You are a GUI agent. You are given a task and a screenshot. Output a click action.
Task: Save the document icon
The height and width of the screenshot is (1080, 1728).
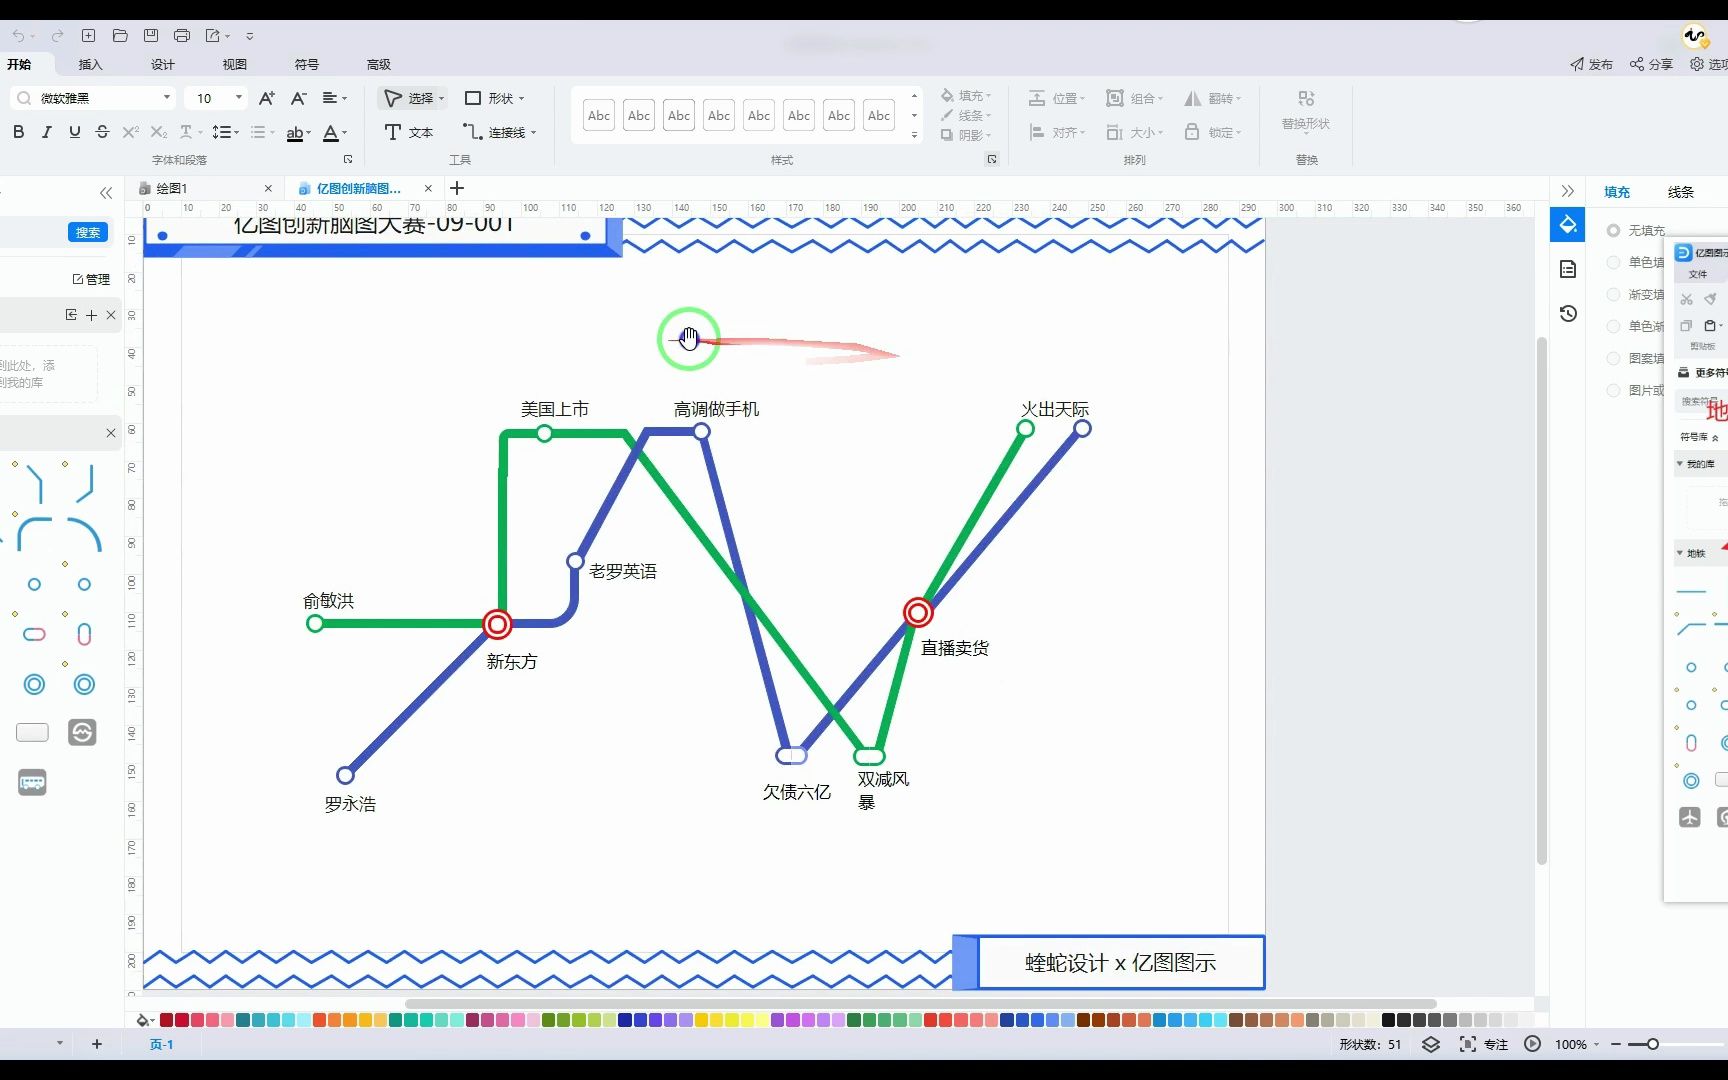click(151, 36)
